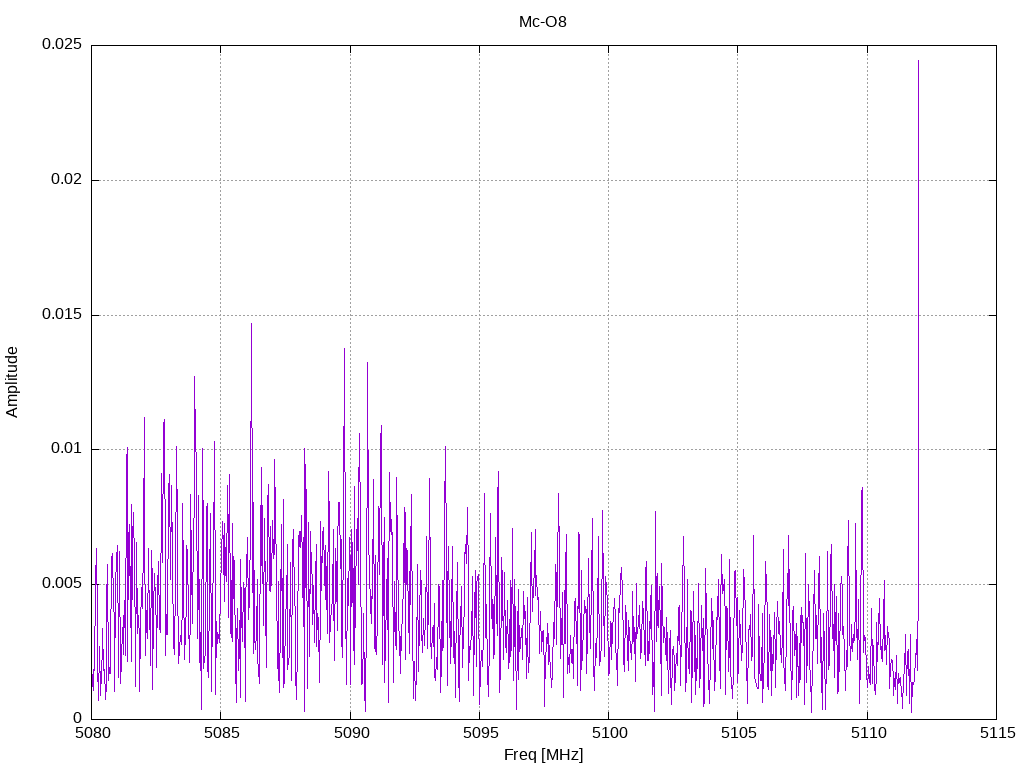Click the 0.02 y-axis tick label
Viewport: 1024px width, 768px height.
tap(65, 180)
